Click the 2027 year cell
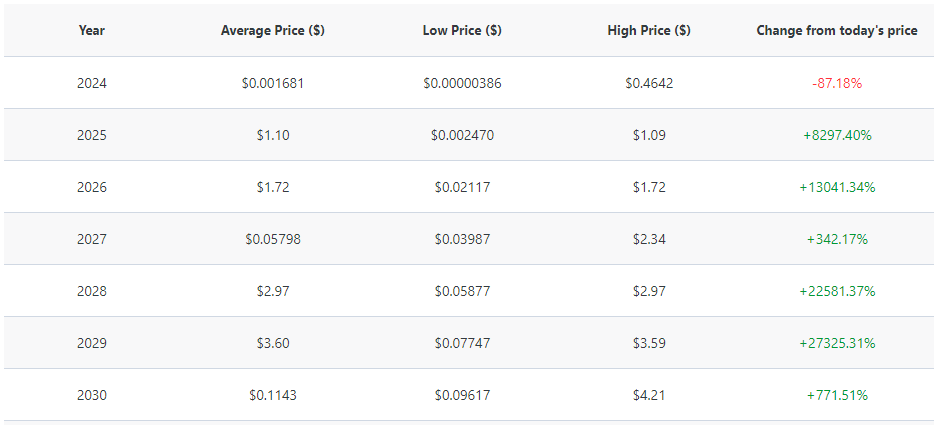Screen dimensions: 938x425 [x=92, y=239]
